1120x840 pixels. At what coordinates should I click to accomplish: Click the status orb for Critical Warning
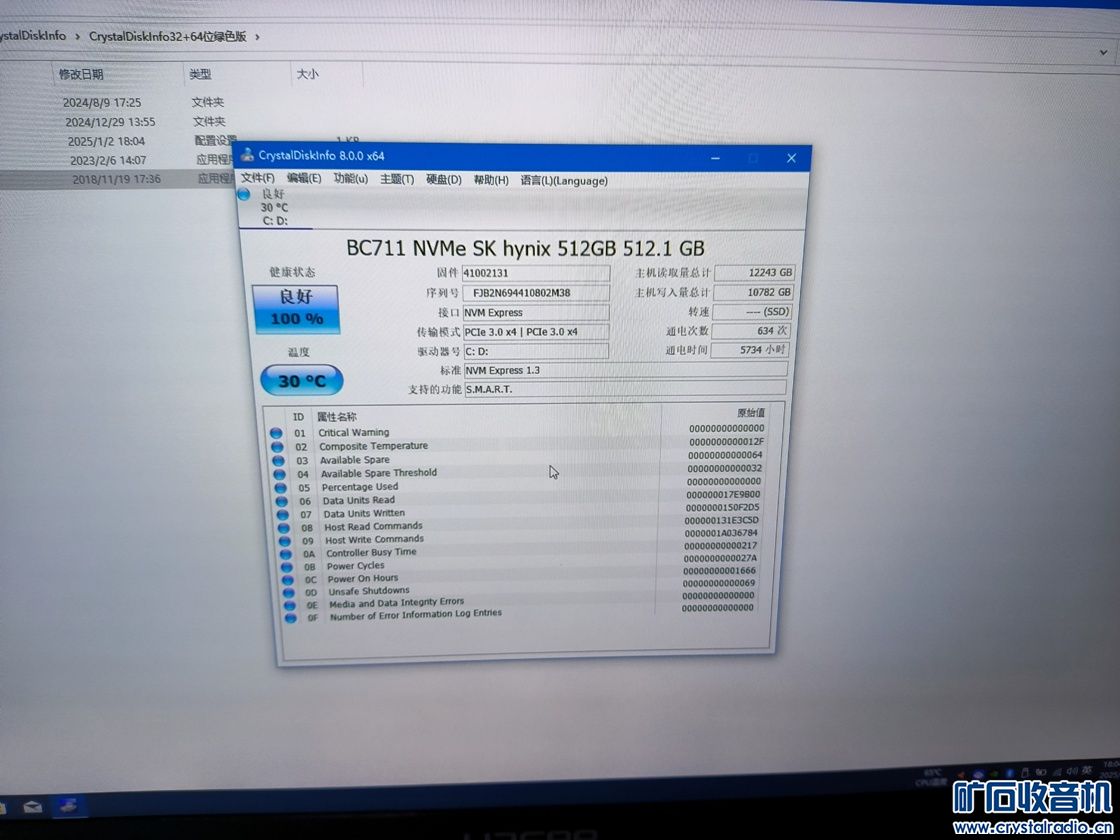[x=276, y=433]
